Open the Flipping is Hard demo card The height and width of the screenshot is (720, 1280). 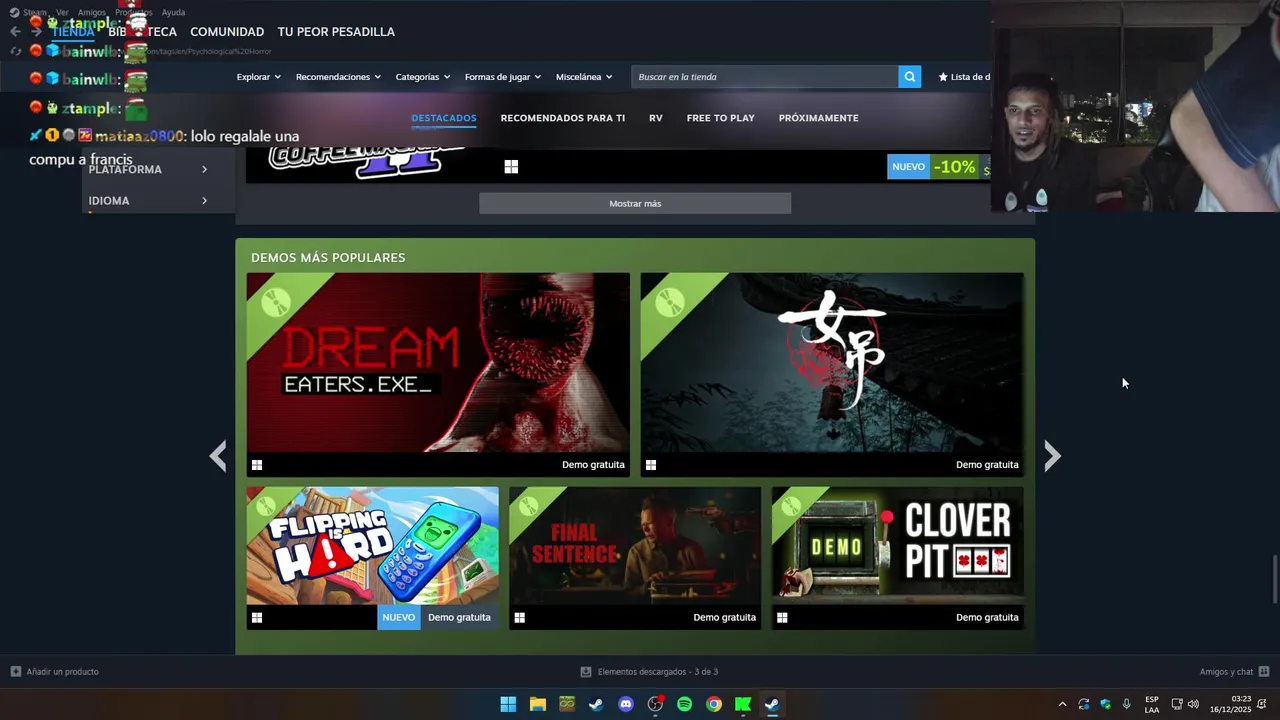pos(373,558)
